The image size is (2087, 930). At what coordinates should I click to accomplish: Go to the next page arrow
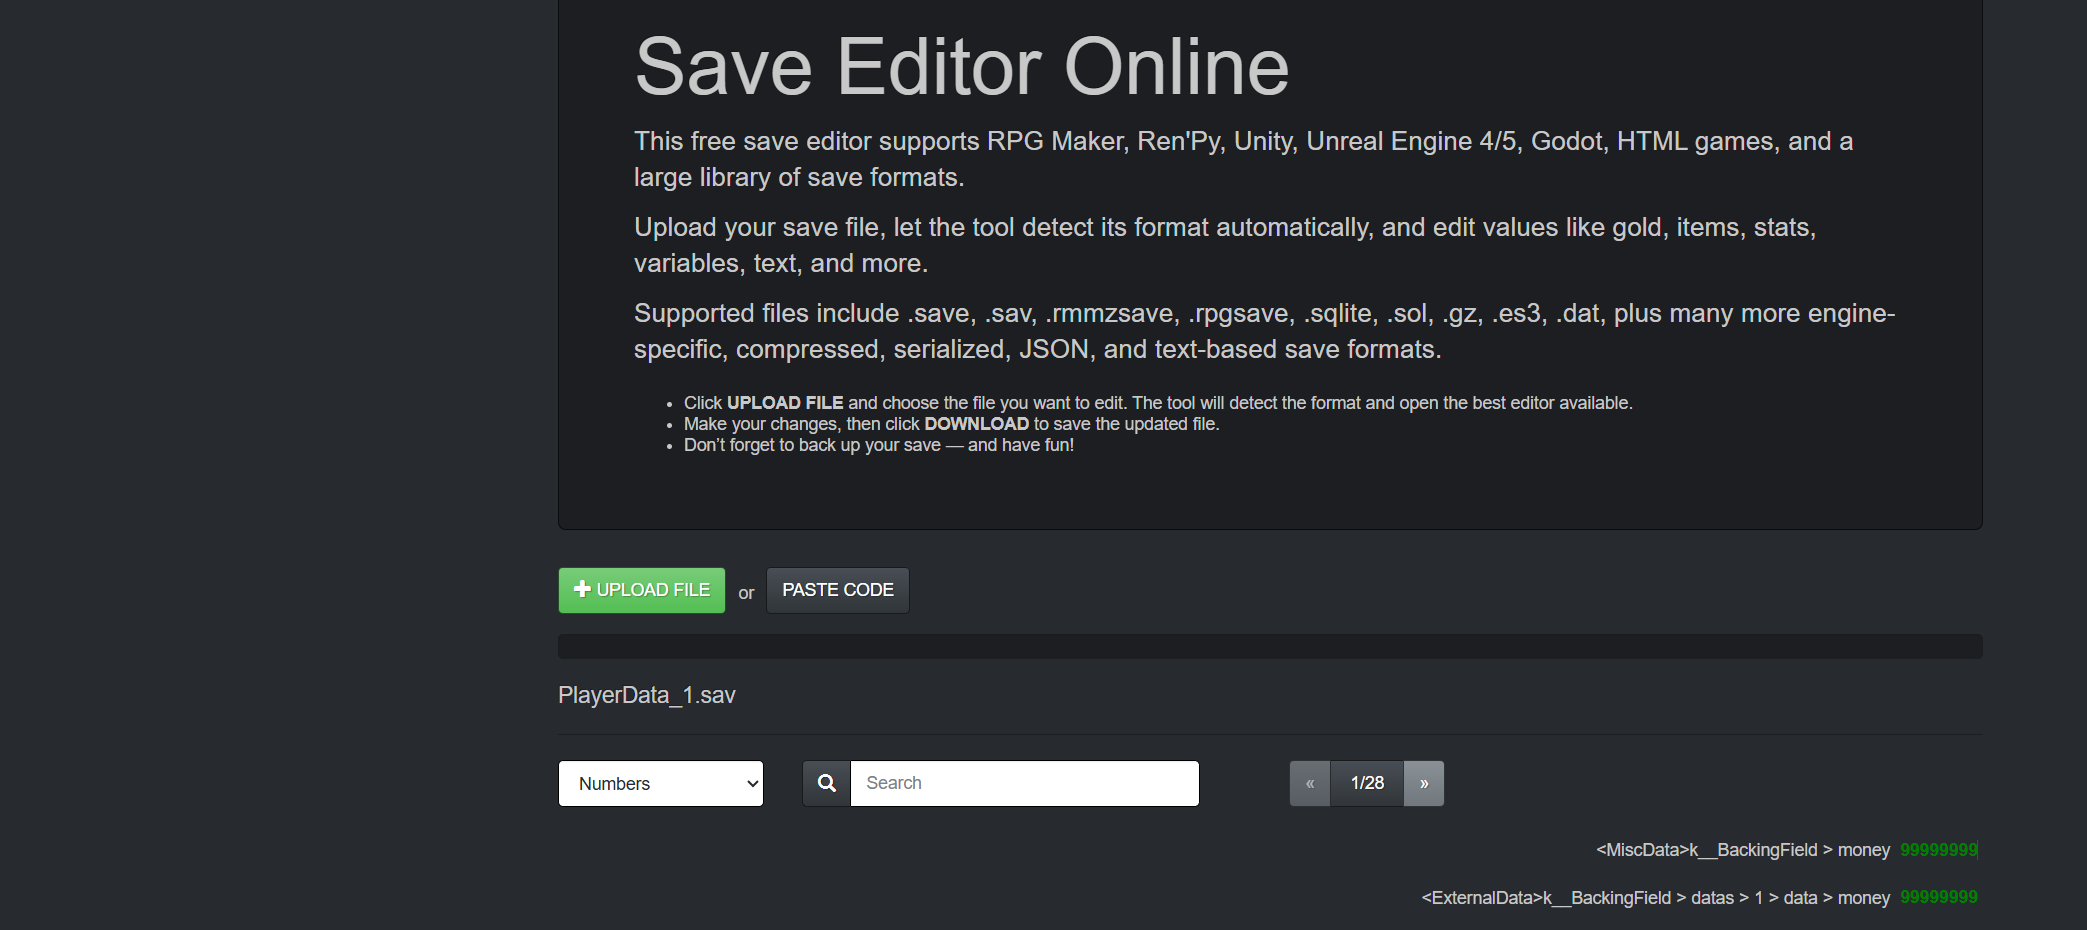(x=1424, y=783)
